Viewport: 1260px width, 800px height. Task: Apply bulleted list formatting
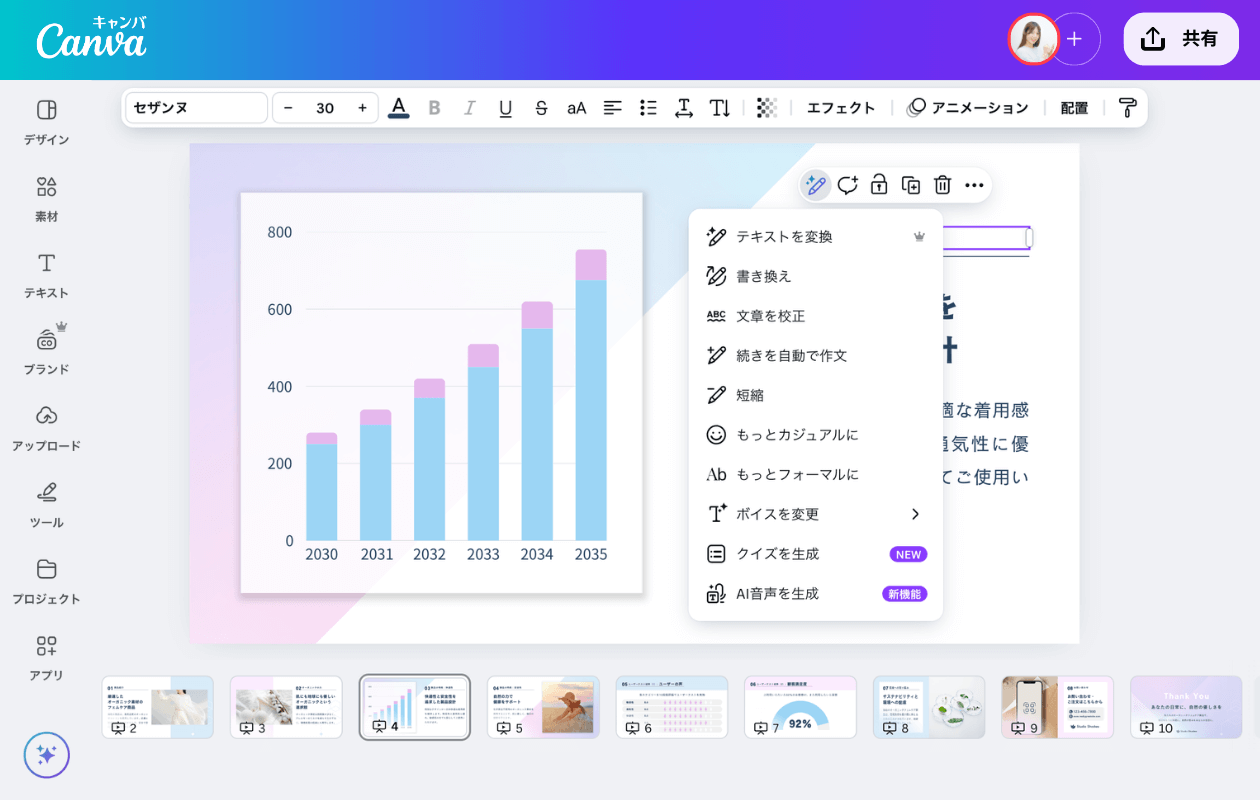(x=648, y=108)
